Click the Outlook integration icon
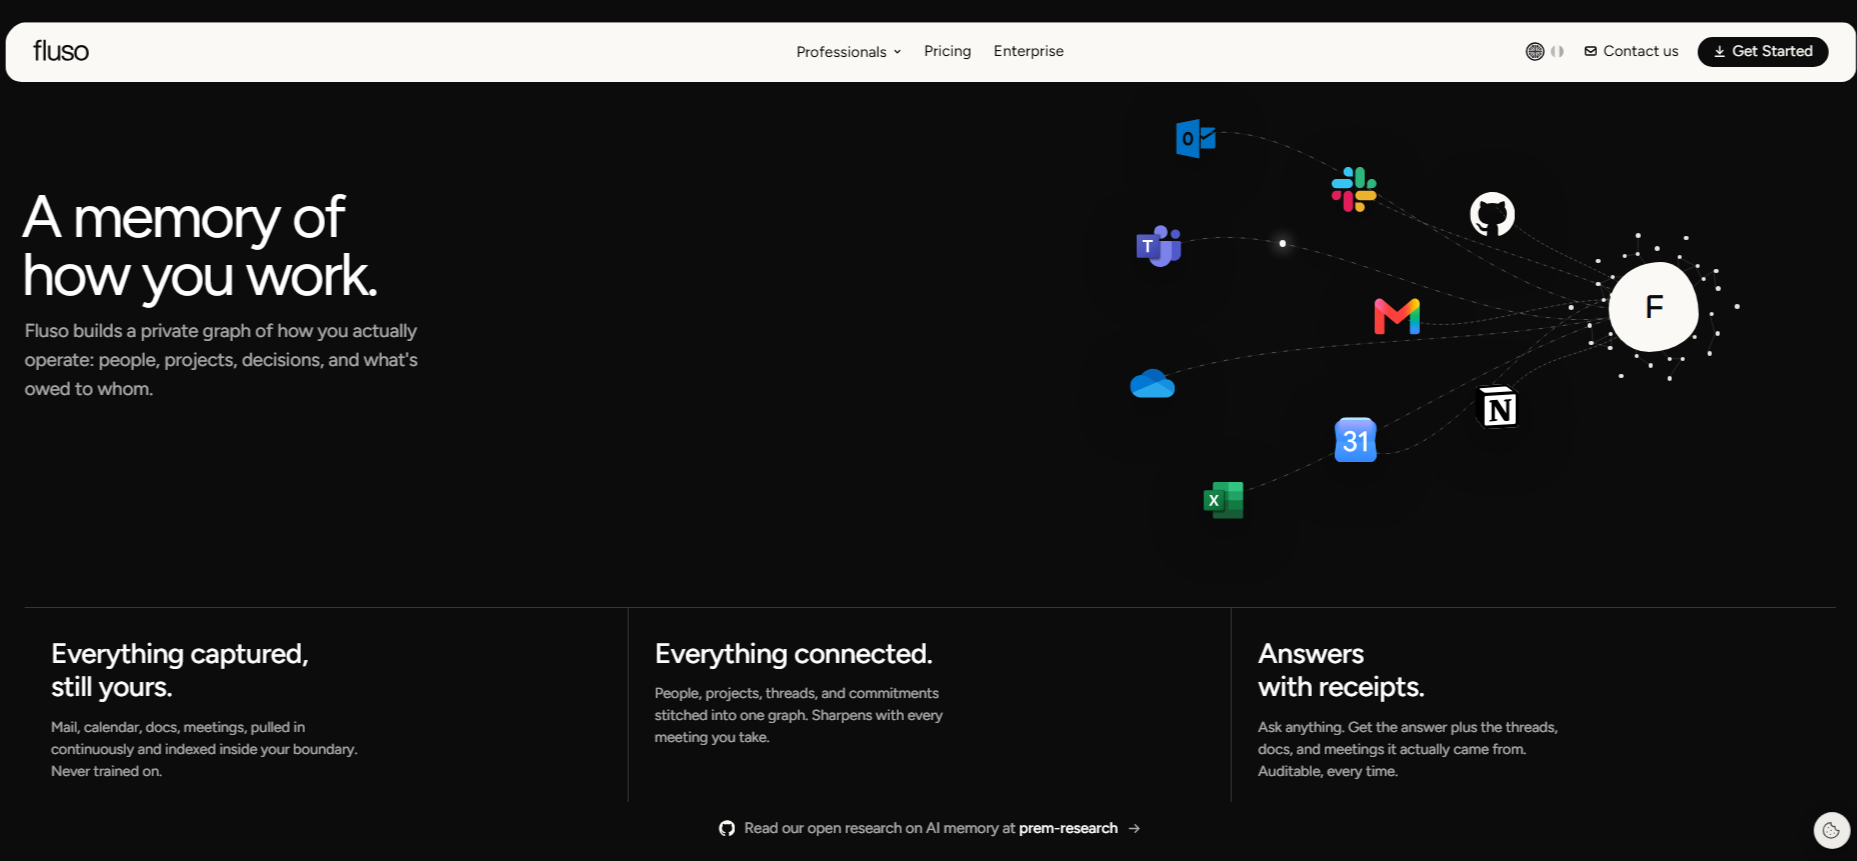1857x861 pixels. [1195, 138]
